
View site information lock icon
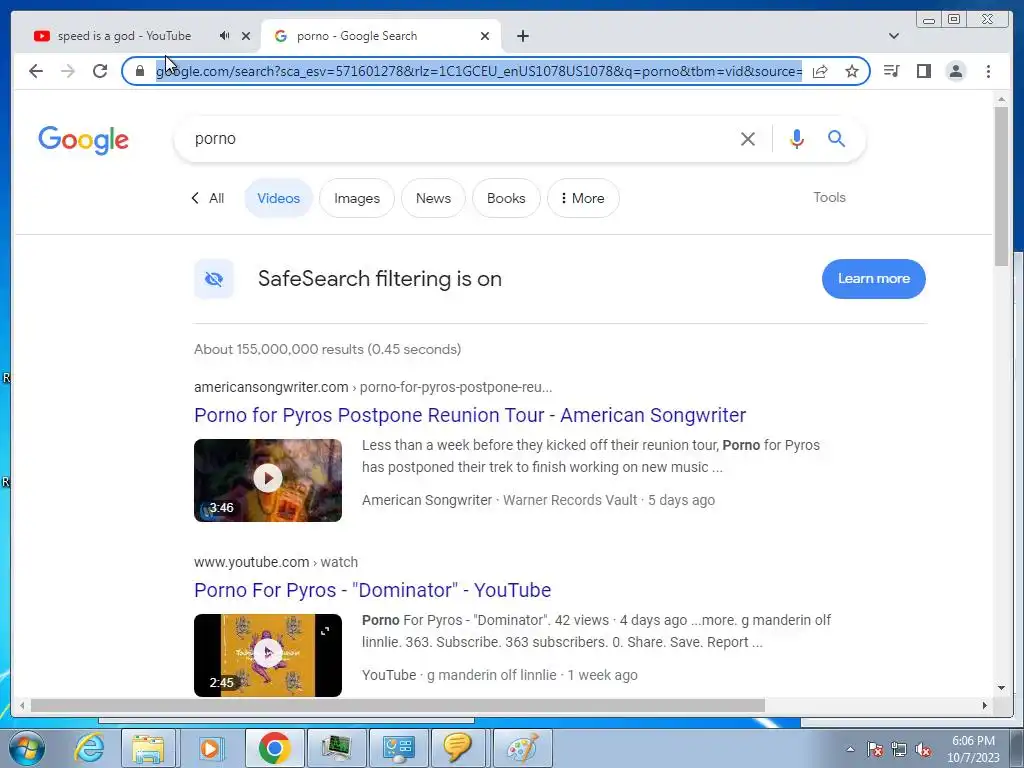[x=140, y=71]
